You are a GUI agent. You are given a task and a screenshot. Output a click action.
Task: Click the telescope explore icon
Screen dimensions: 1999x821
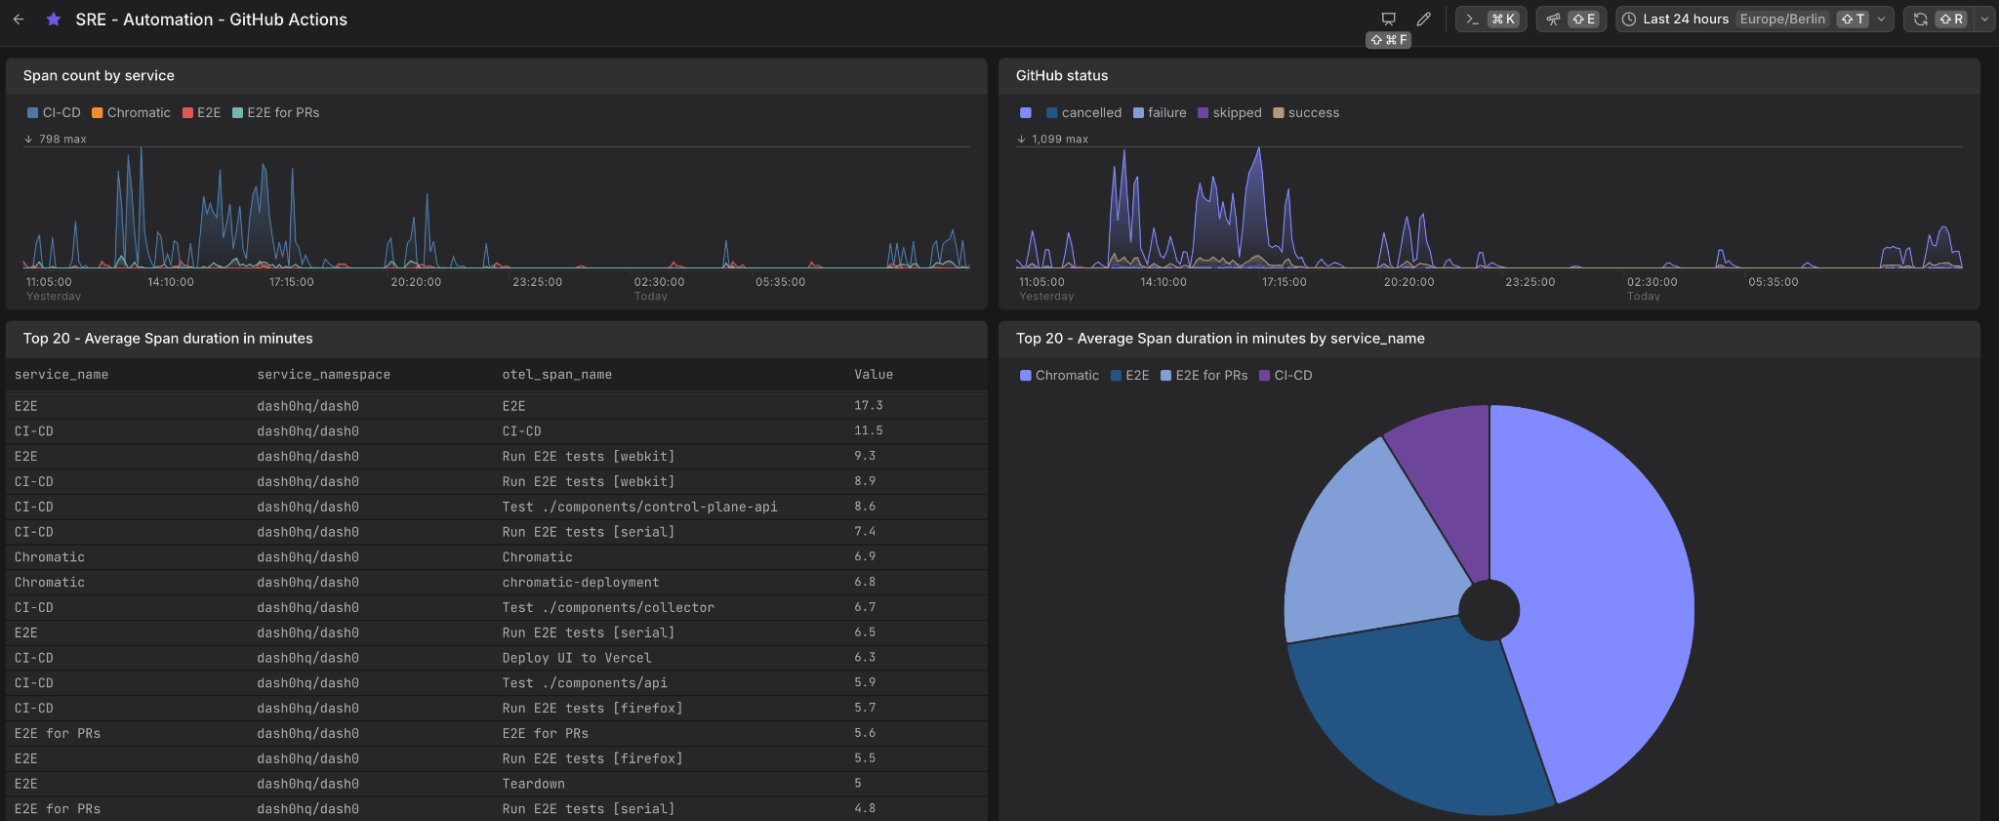(x=1571, y=19)
